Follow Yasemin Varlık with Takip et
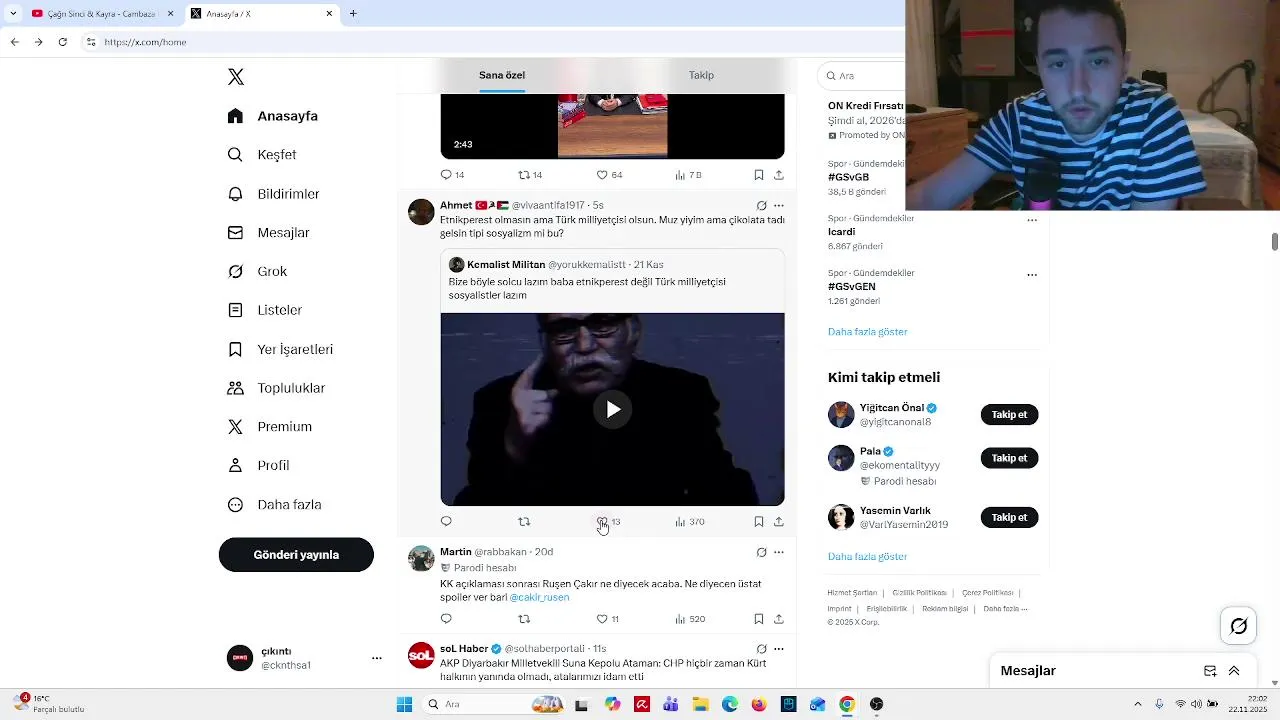1280x720 pixels. (x=1009, y=518)
